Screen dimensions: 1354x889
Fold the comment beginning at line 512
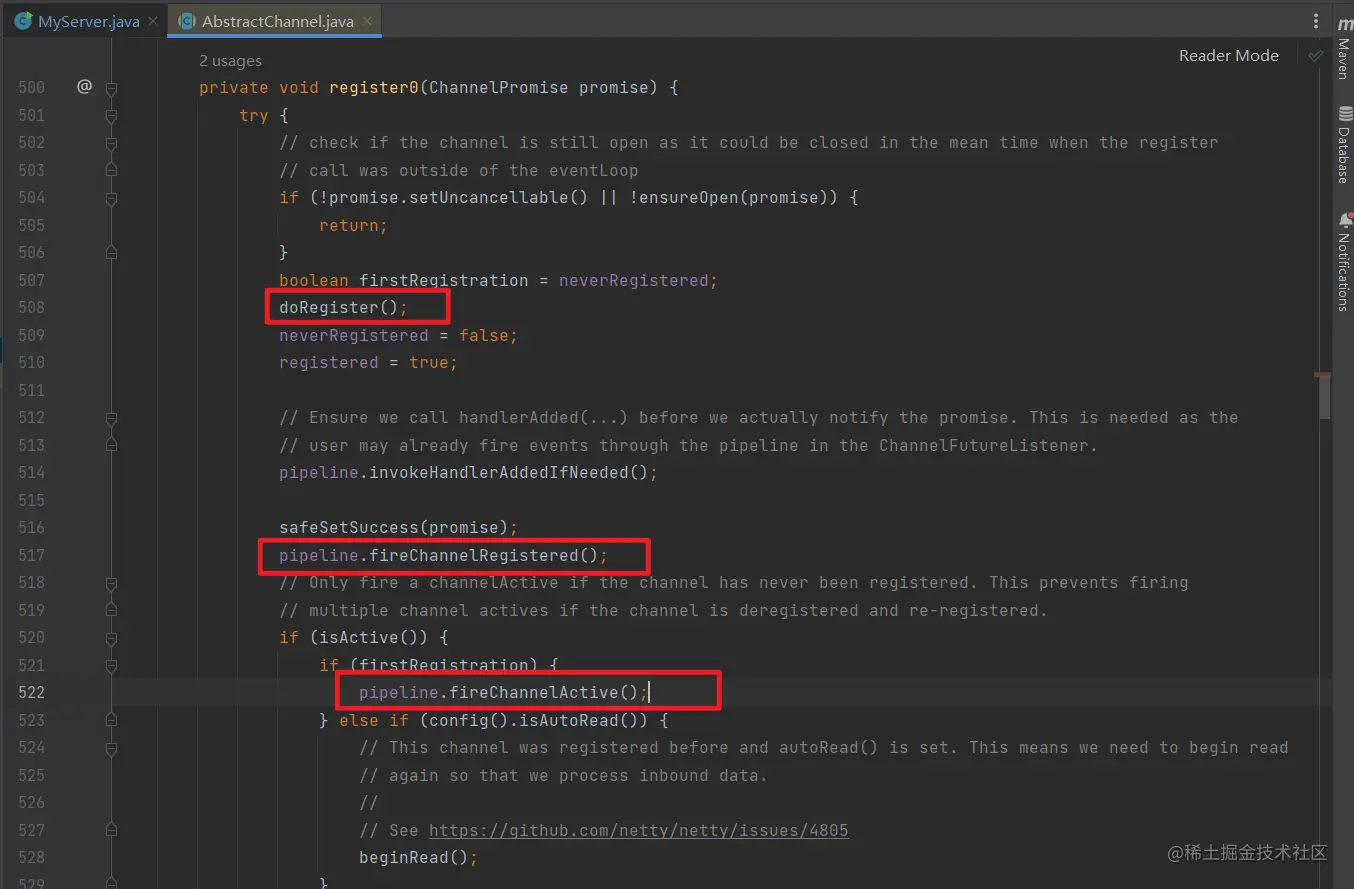tap(111, 418)
